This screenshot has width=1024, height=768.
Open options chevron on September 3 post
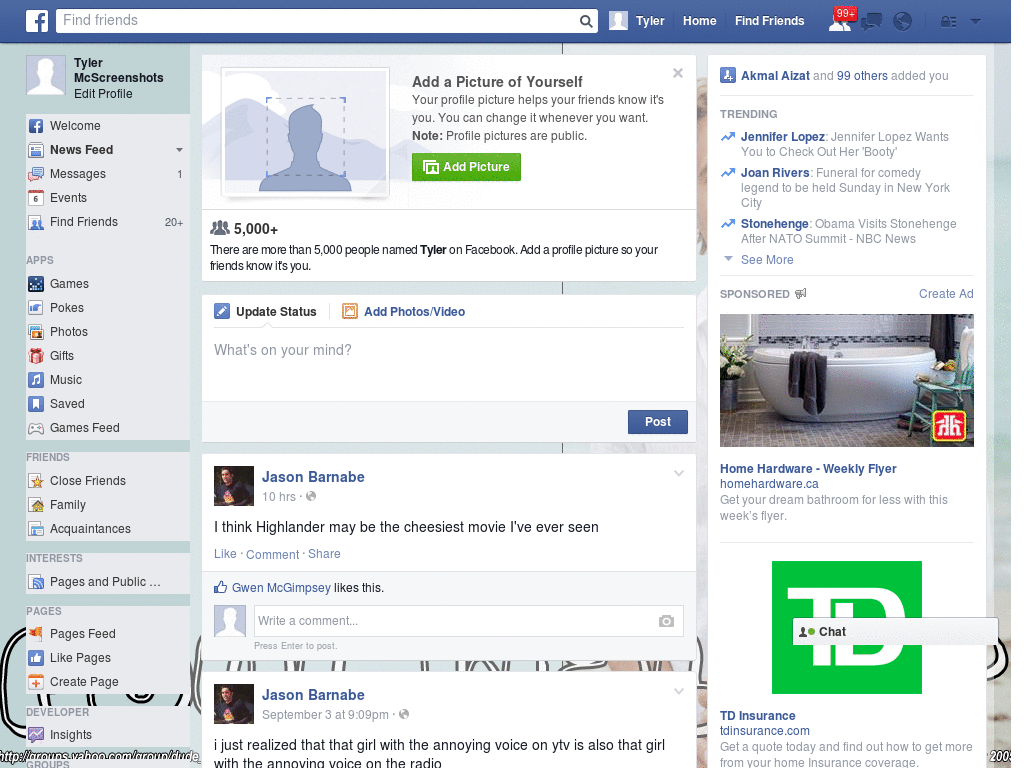(x=679, y=691)
